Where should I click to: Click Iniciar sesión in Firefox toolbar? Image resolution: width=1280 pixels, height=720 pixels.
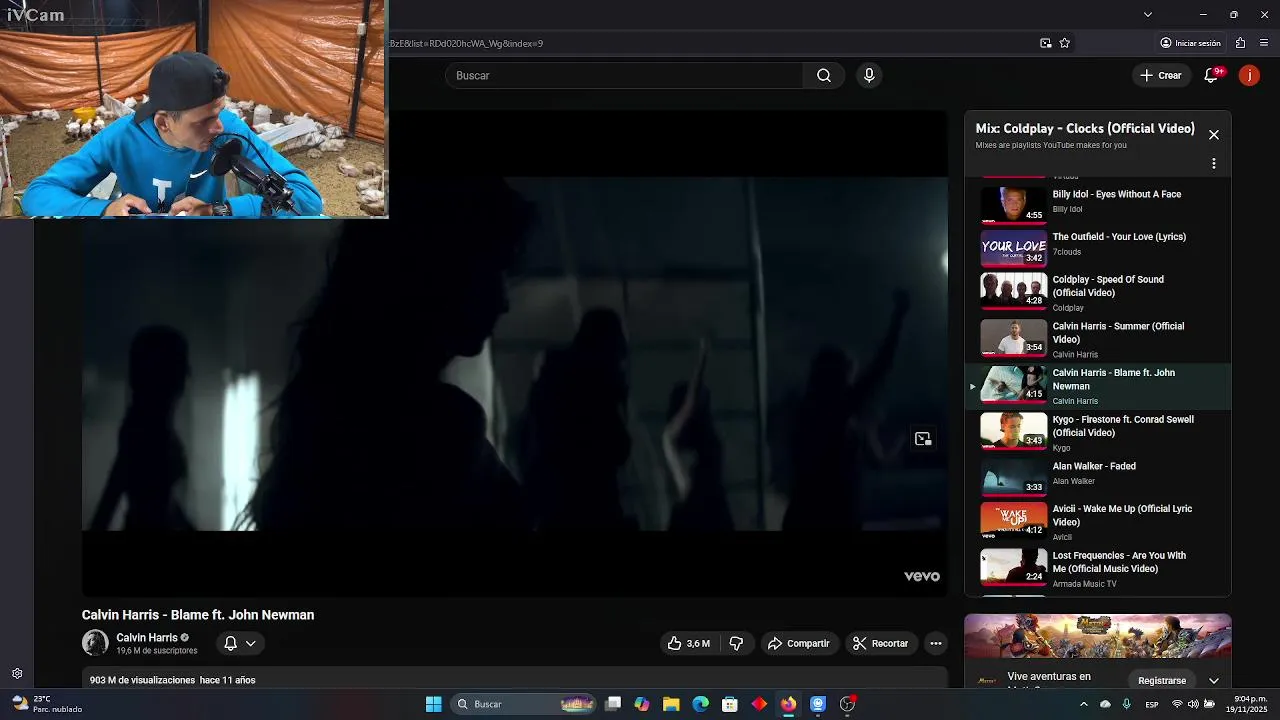point(1190,43)
